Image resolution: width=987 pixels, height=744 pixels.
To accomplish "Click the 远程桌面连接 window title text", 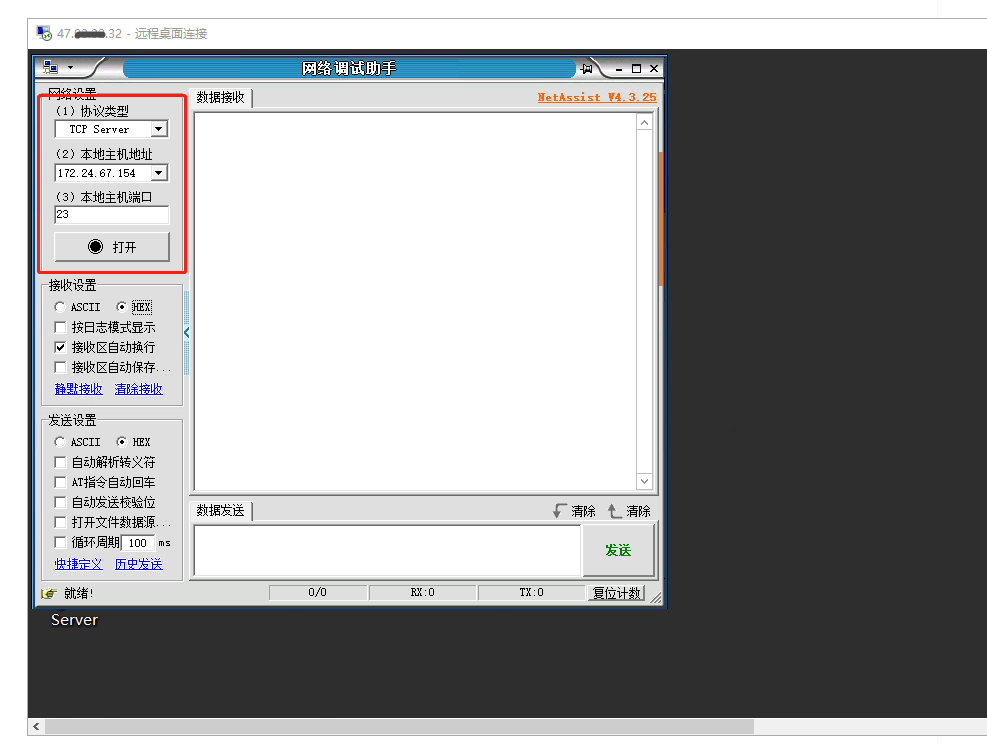I will [x=171, y=33].
